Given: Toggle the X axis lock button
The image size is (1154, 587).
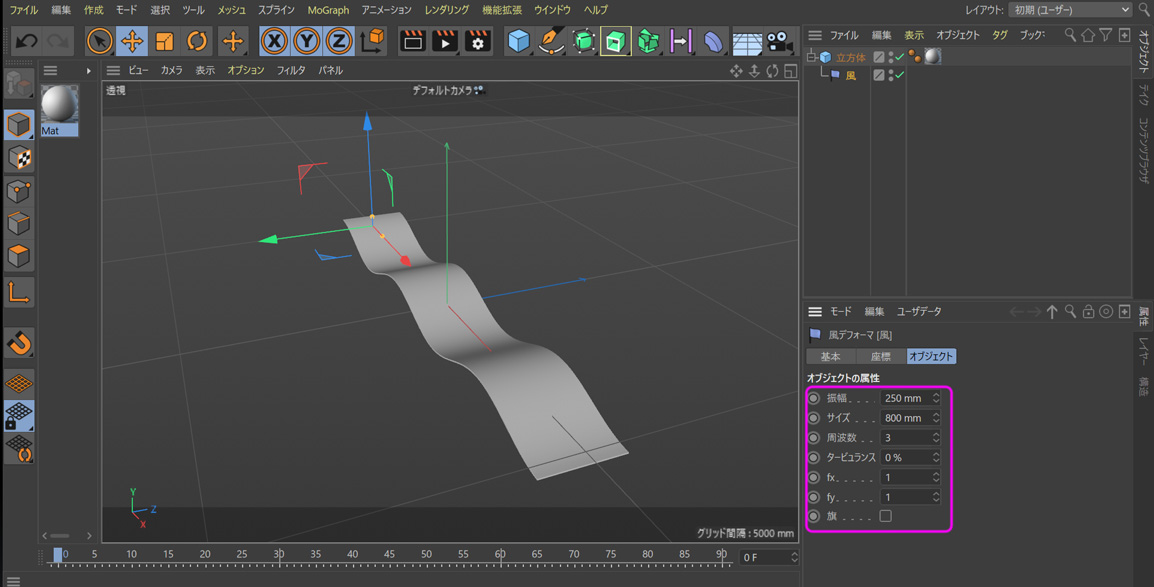Looking at the screenshot, I should click(x=274, y=41).
